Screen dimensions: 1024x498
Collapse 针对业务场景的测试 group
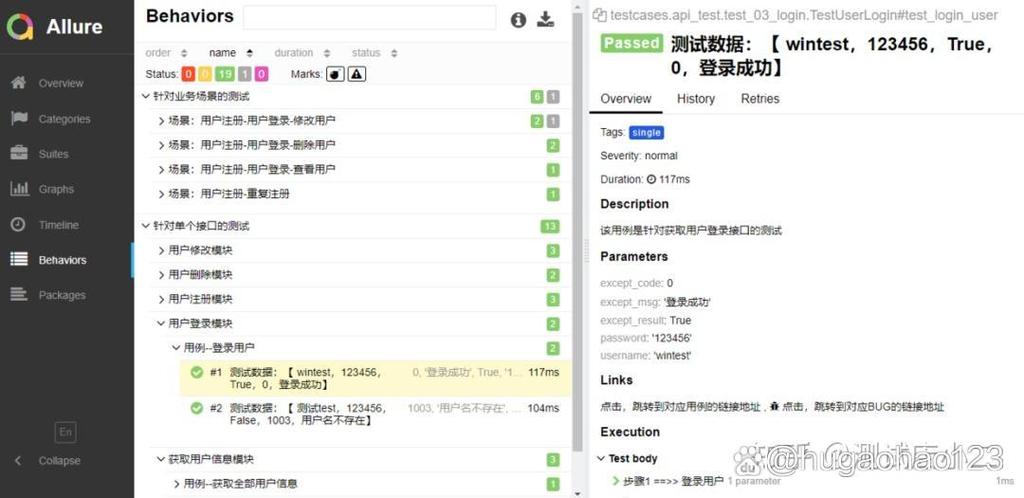click(145, 97)
